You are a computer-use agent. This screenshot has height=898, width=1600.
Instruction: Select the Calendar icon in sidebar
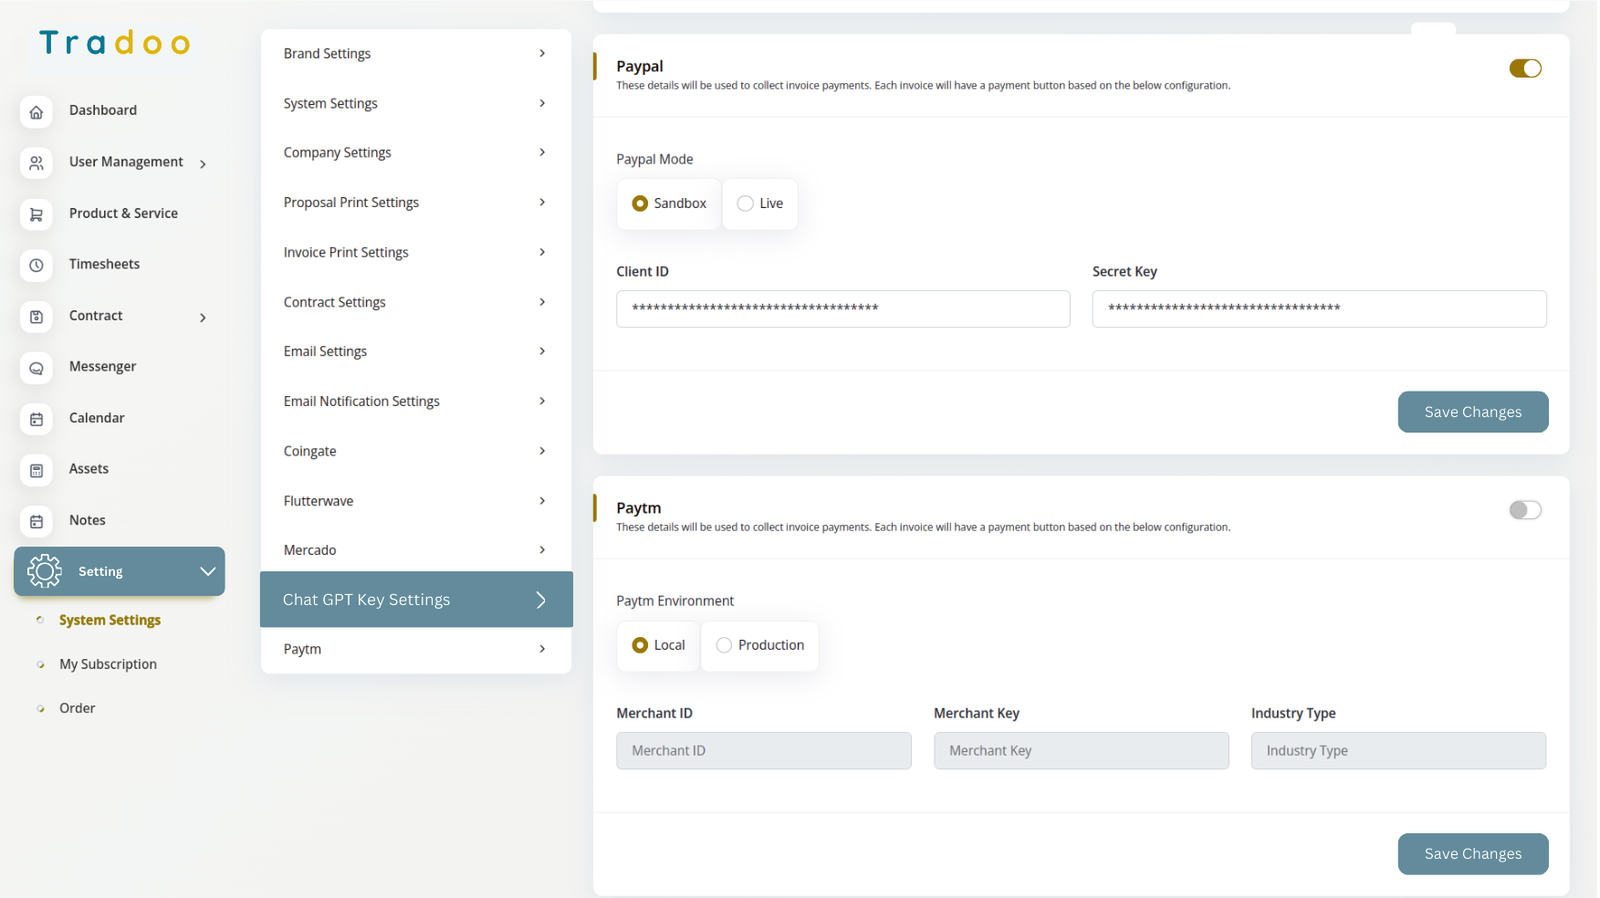click(36, 419)
